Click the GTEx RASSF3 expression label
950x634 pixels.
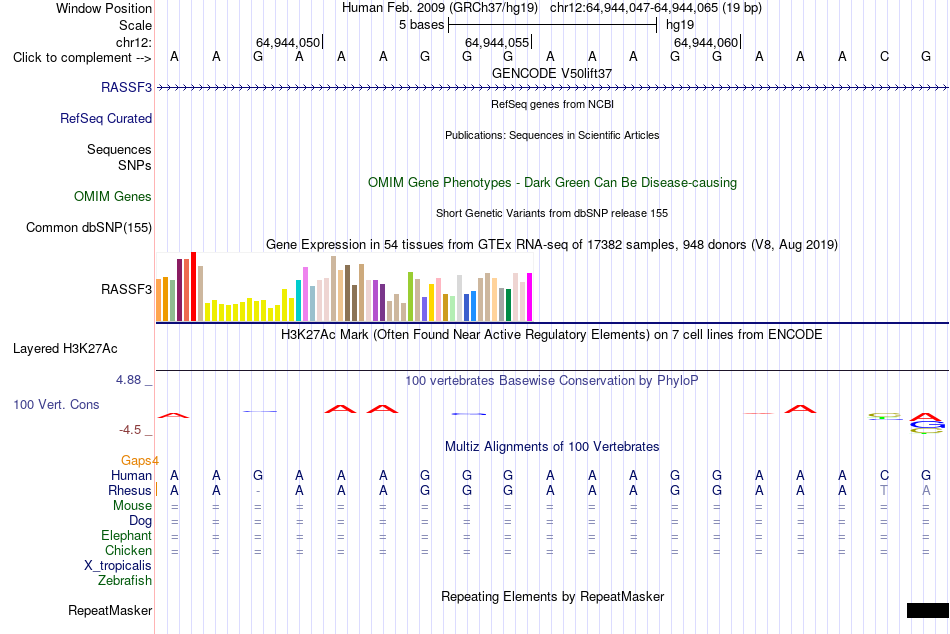[x=126, y=289]
